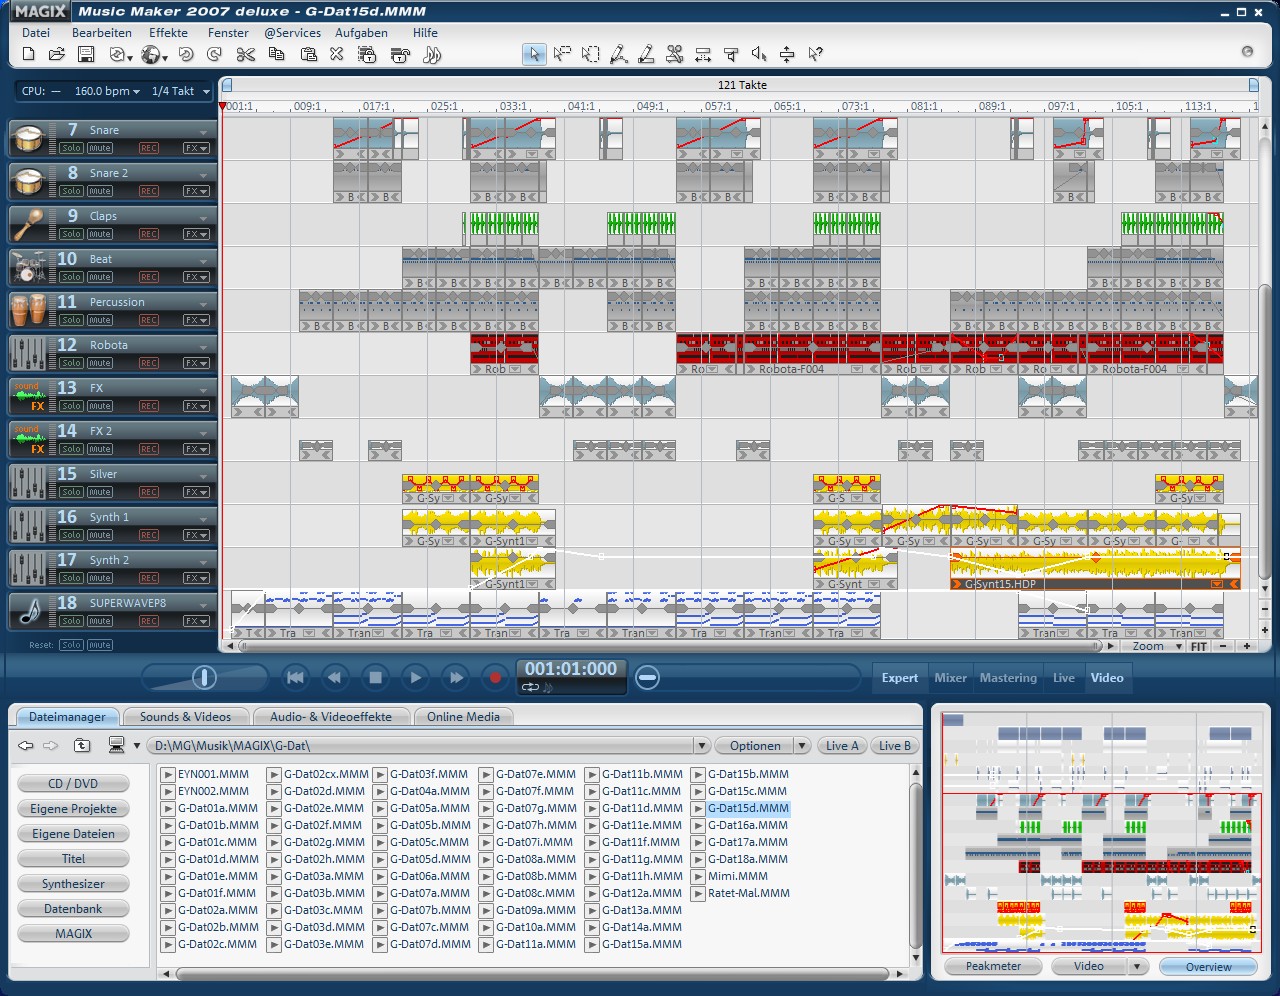Mute the FX 2 track
The image size is (1280, 996).
point(100,449)
